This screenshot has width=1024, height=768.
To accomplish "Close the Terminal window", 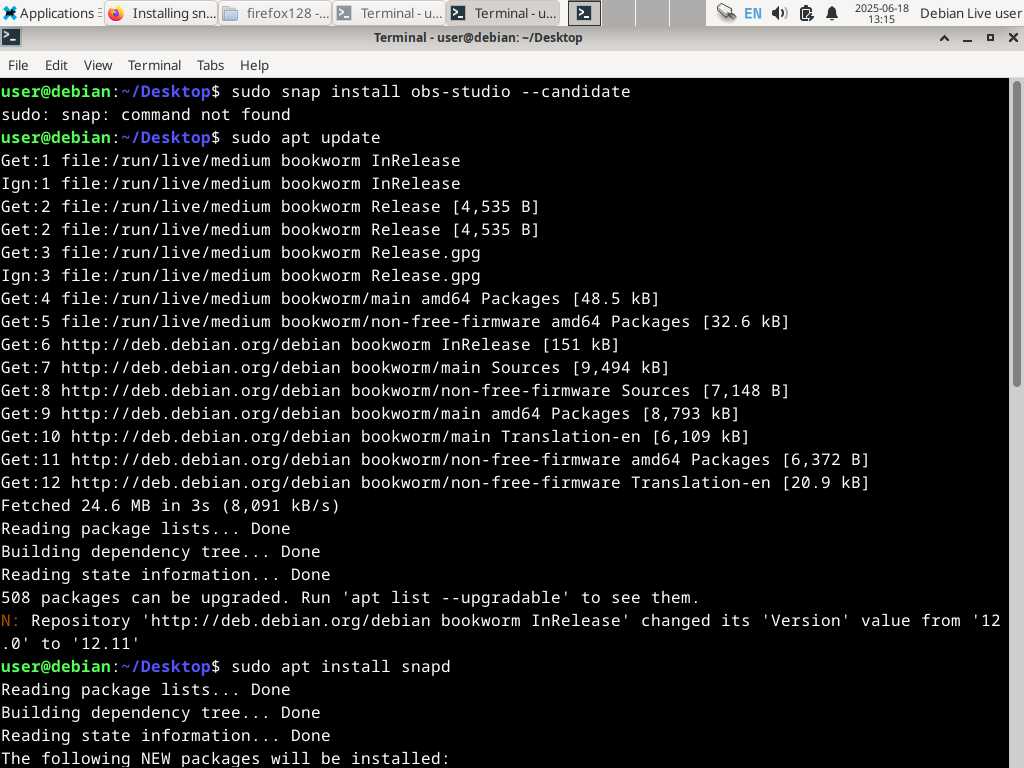I will [1013, 38].
